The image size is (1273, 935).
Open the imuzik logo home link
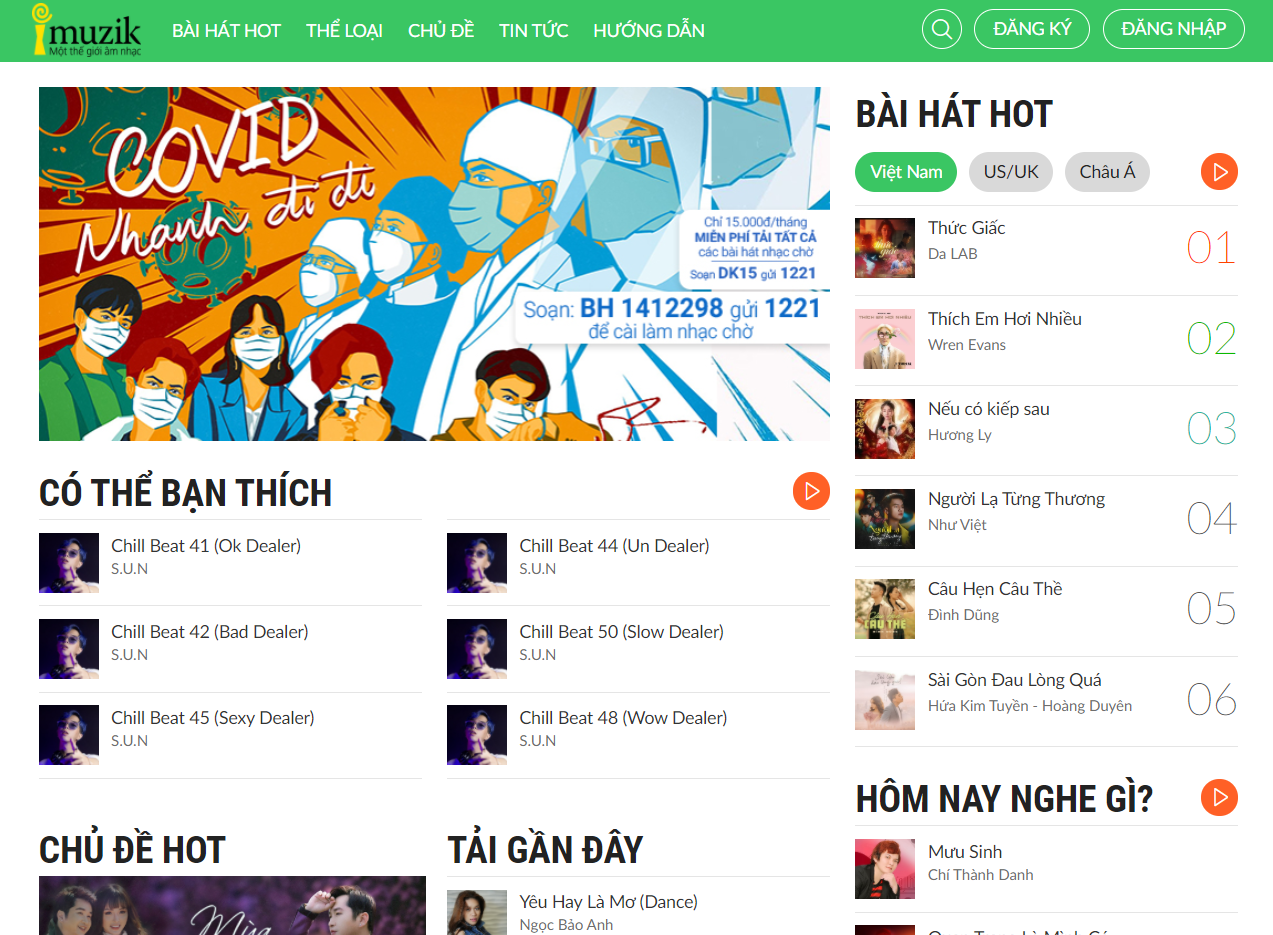coord(86,29)
